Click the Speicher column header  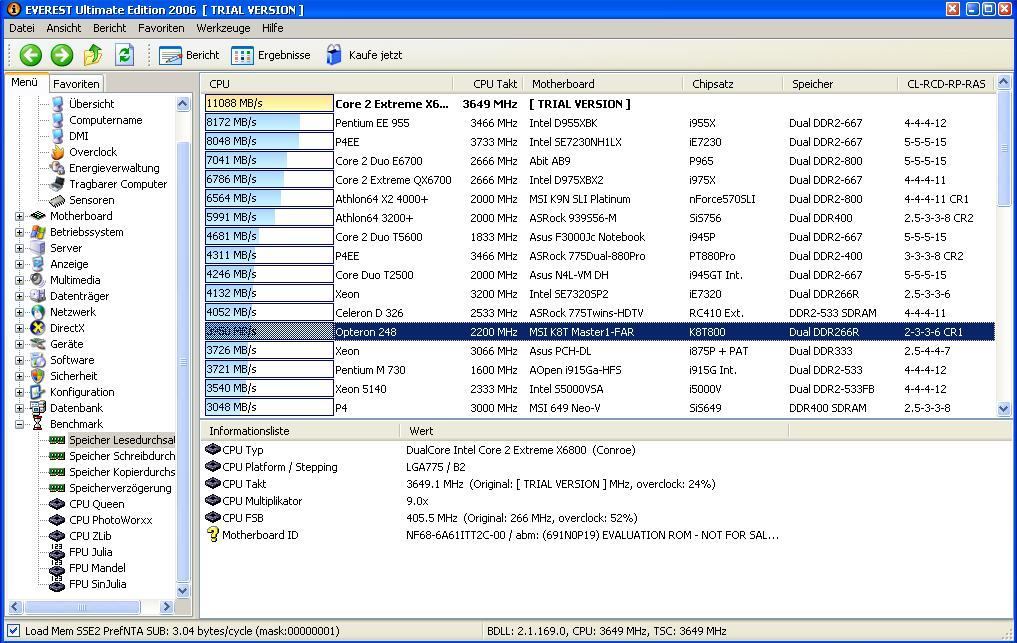click(841, 84)
